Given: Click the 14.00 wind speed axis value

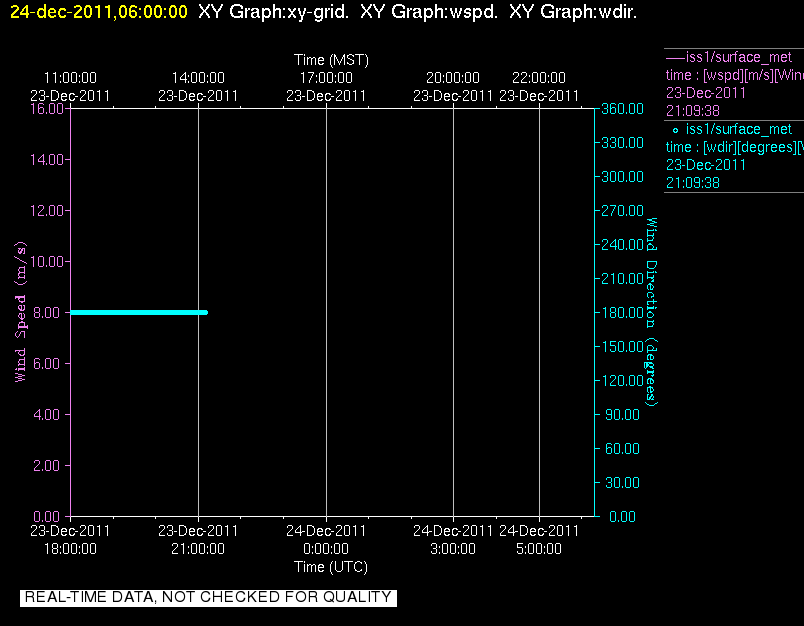Looking at the screenshot, I should 47,159.
